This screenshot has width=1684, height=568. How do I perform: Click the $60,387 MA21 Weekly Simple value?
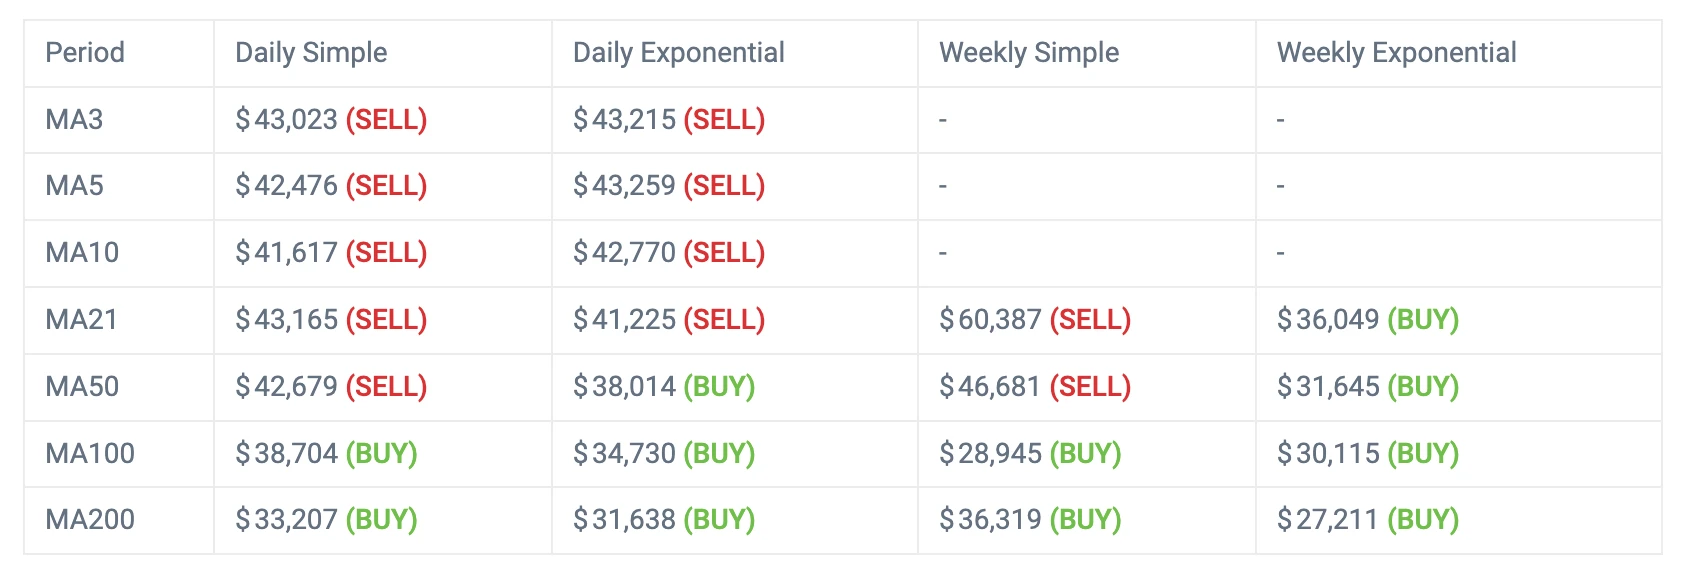[991, 320]
